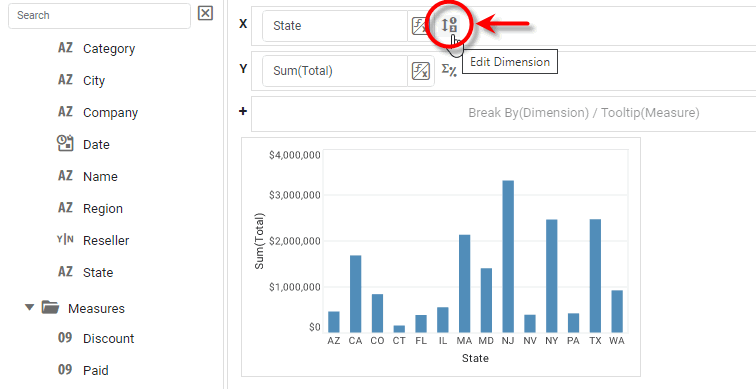Click the Y row label

click(x=243, y=69)
